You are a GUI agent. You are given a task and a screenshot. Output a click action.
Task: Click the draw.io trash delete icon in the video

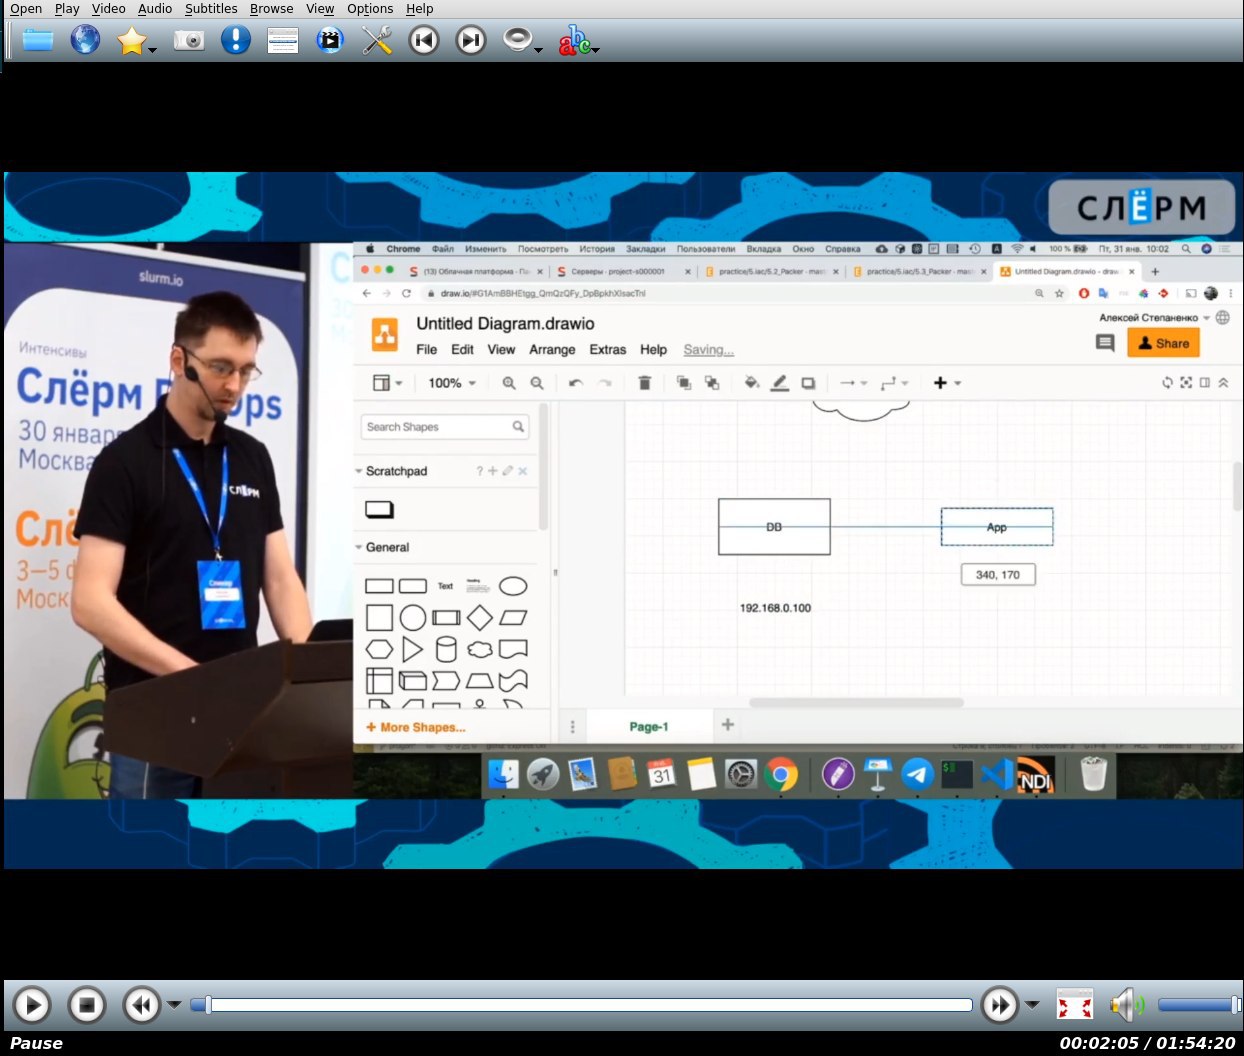(x=645, y=383)
